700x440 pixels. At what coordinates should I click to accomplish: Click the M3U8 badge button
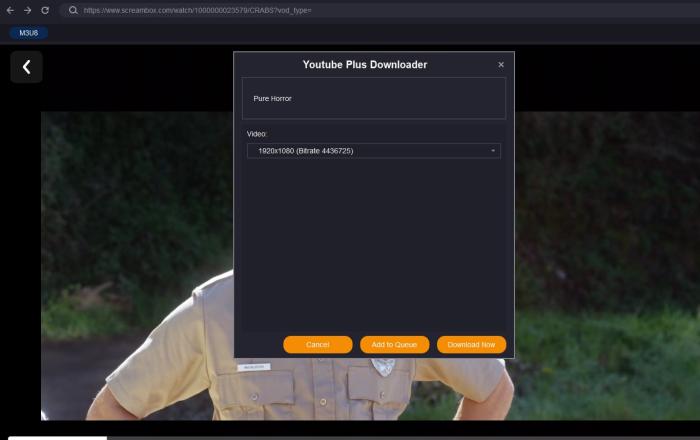coord(29,33)
